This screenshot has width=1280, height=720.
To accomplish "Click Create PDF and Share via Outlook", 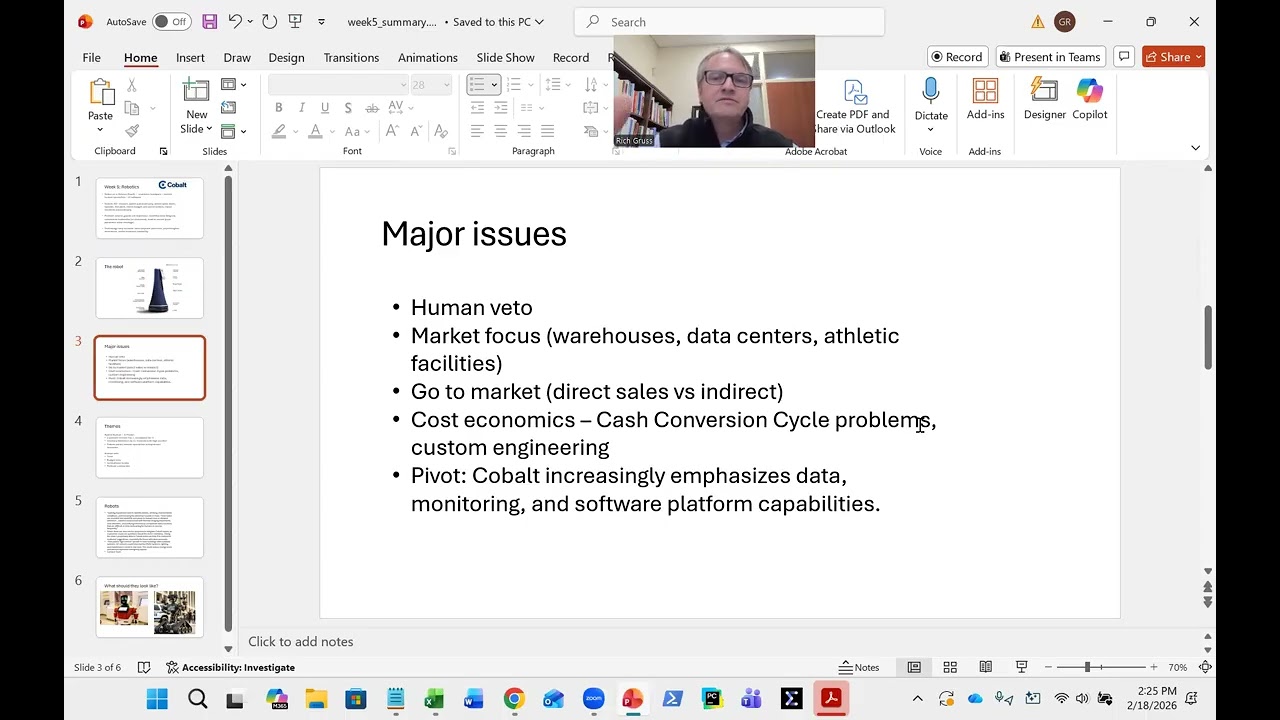I will 854,107.
